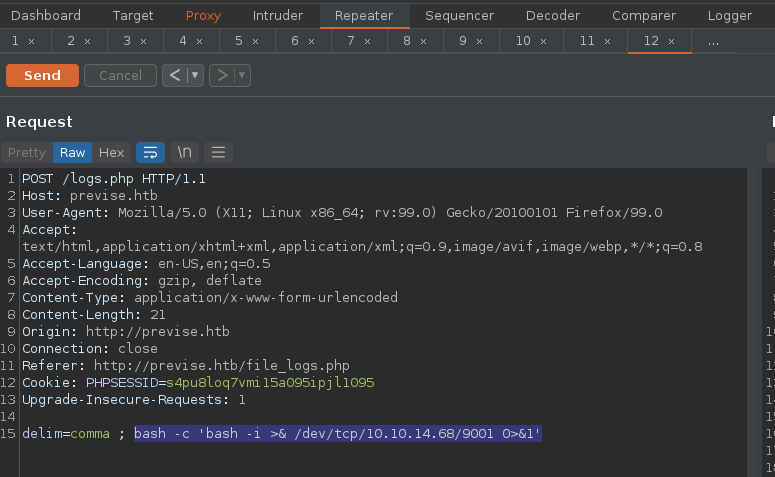Select Repeater sub-tab 11

[x=587, y=41]
